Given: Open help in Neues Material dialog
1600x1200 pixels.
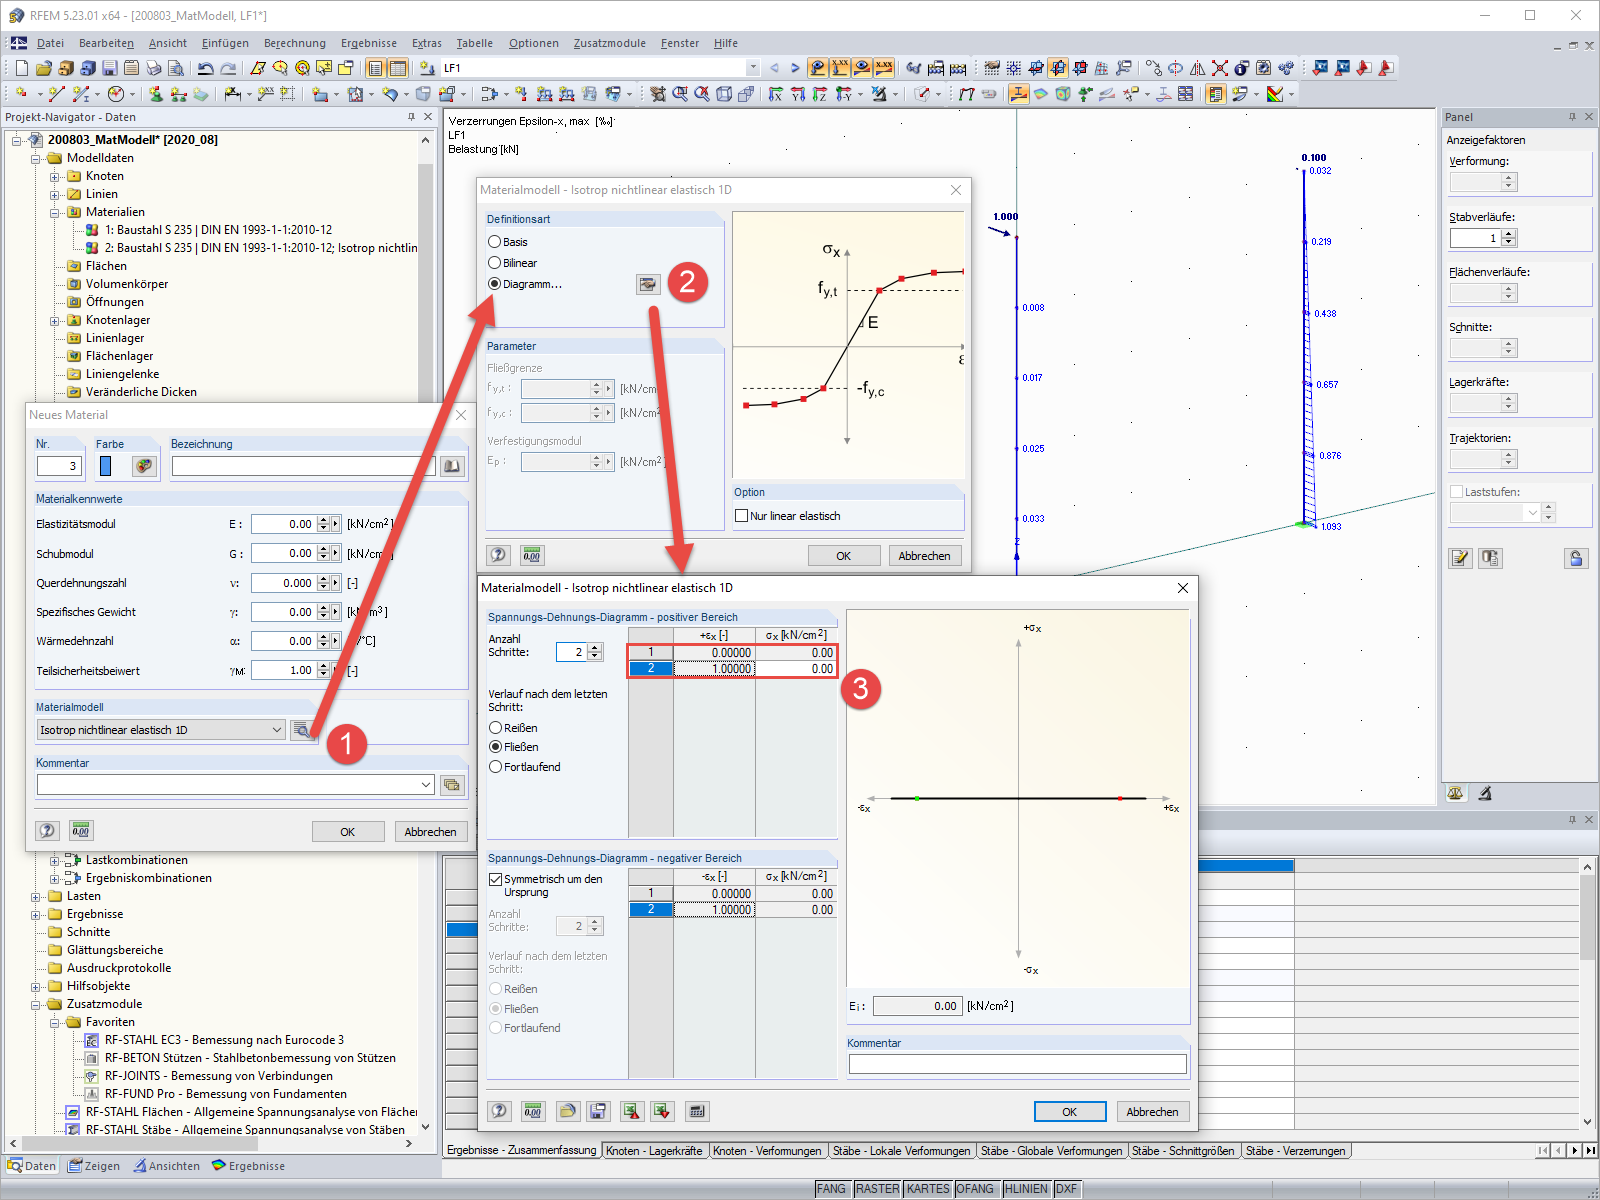Looking at the screenshot, I should (x=47, y=831).
